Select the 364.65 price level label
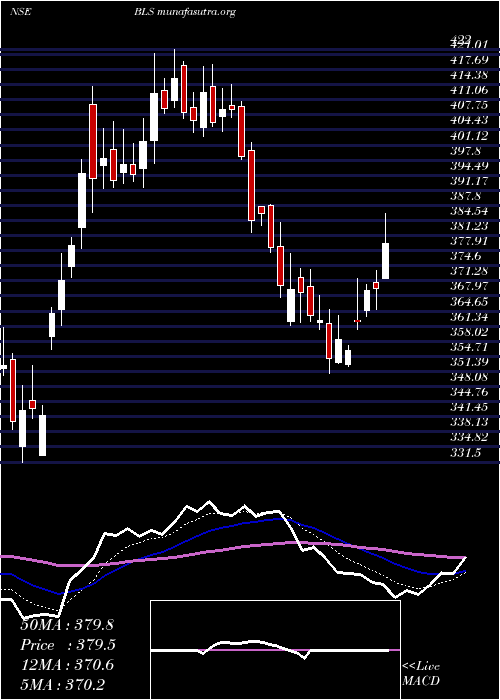The height and width of the screenshot is (700, 500). 469,302
